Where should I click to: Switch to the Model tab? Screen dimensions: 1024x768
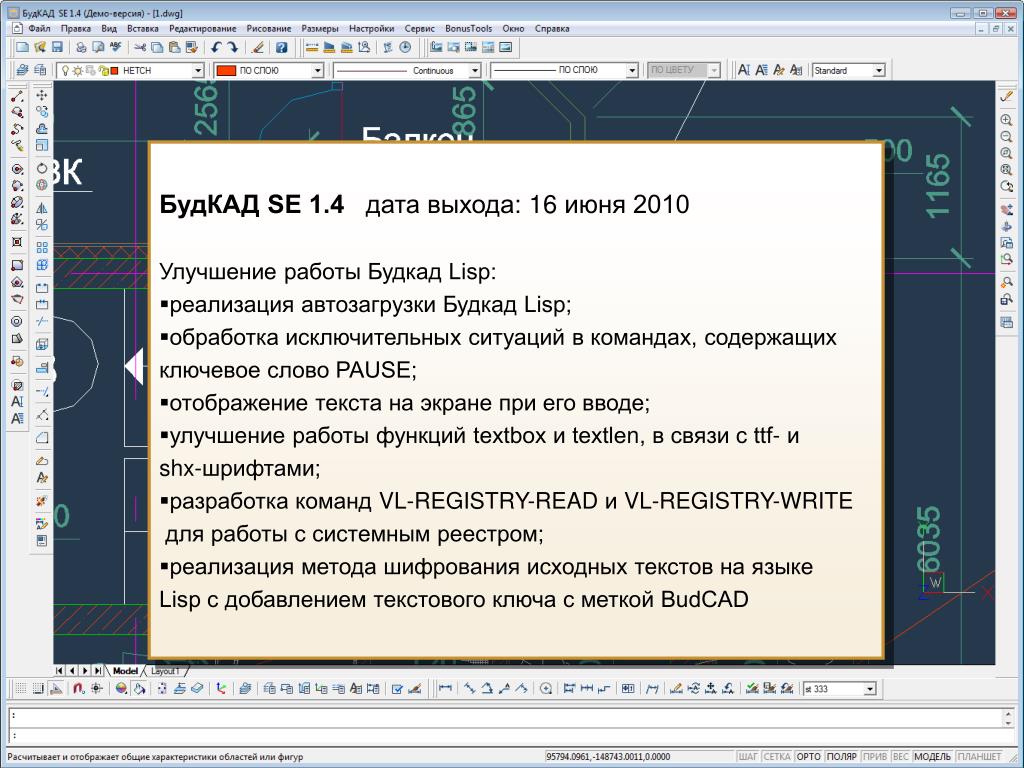[125, 671]
